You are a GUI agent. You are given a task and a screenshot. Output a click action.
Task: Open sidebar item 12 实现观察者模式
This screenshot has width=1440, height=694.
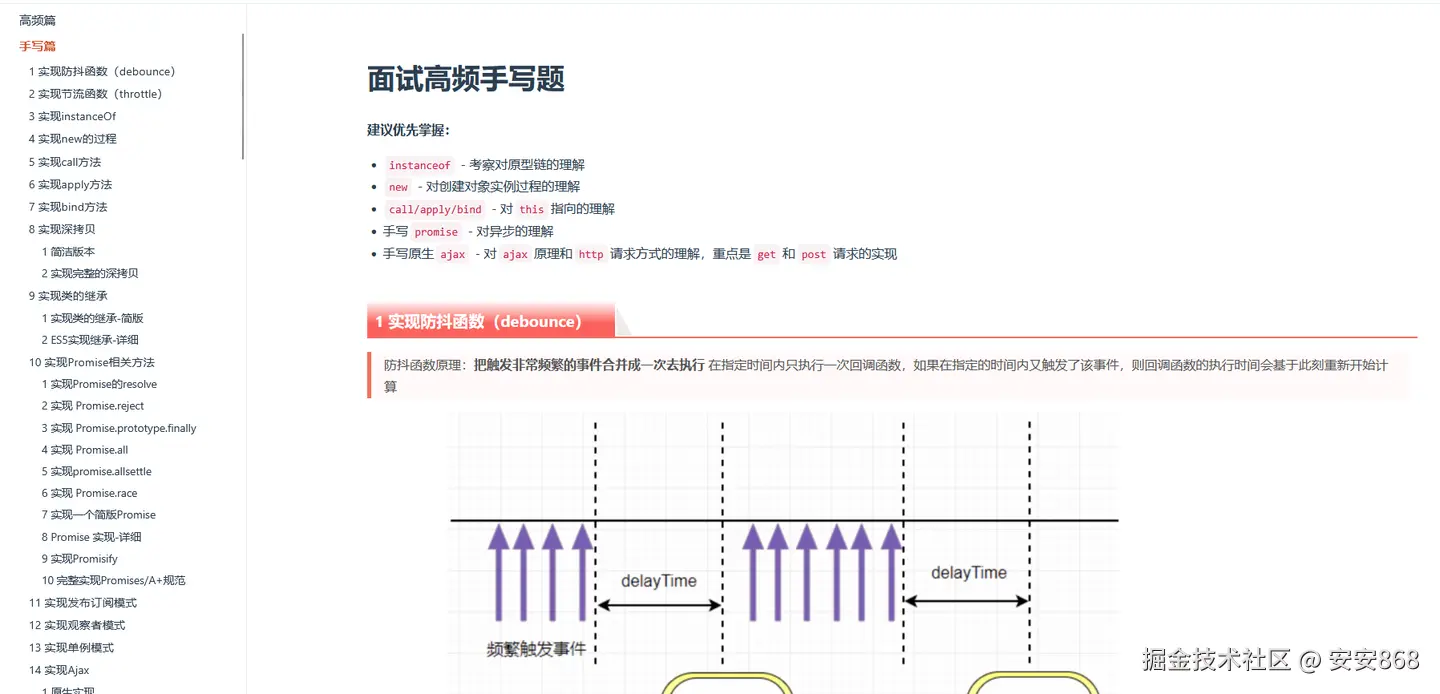pyautogui.click(x=77, y=625)
